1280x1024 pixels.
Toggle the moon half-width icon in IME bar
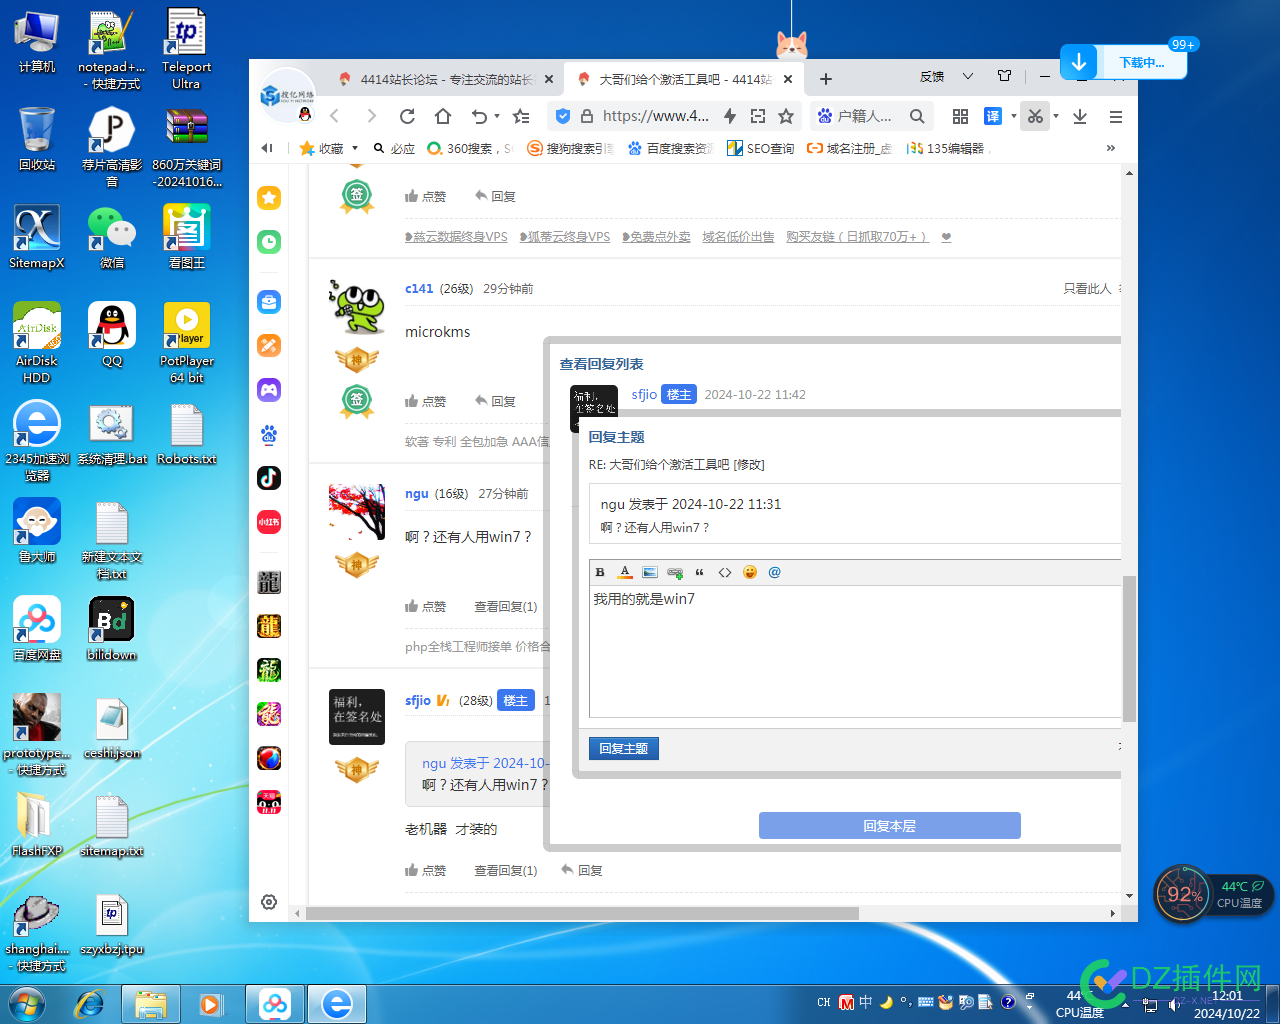[x=886, y=1001]
